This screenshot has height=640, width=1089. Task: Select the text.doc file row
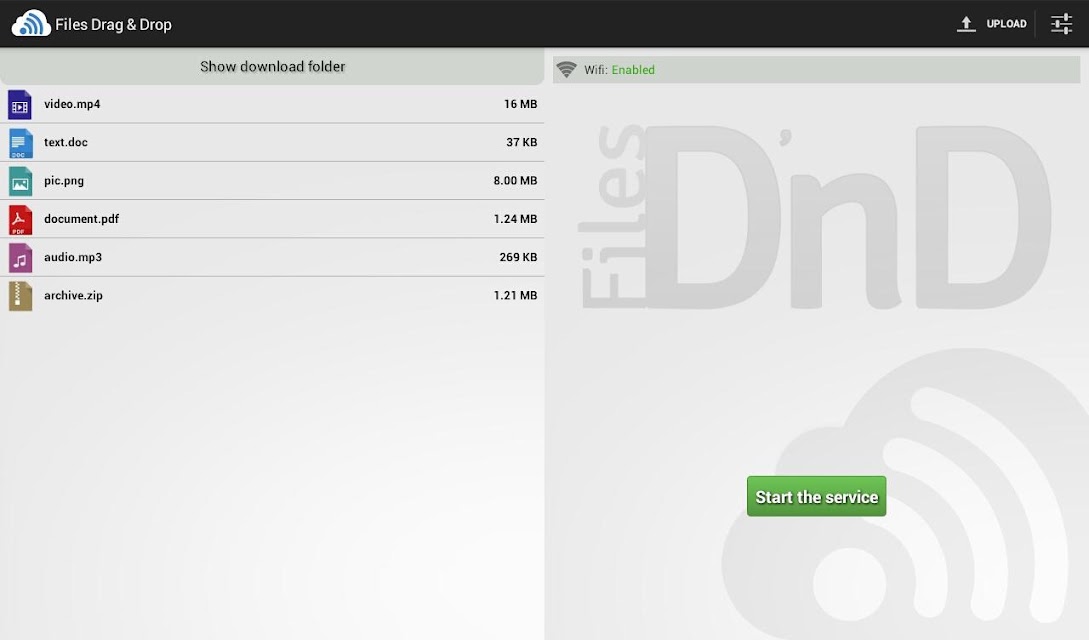pyautogui.click(x=272, y=142)
